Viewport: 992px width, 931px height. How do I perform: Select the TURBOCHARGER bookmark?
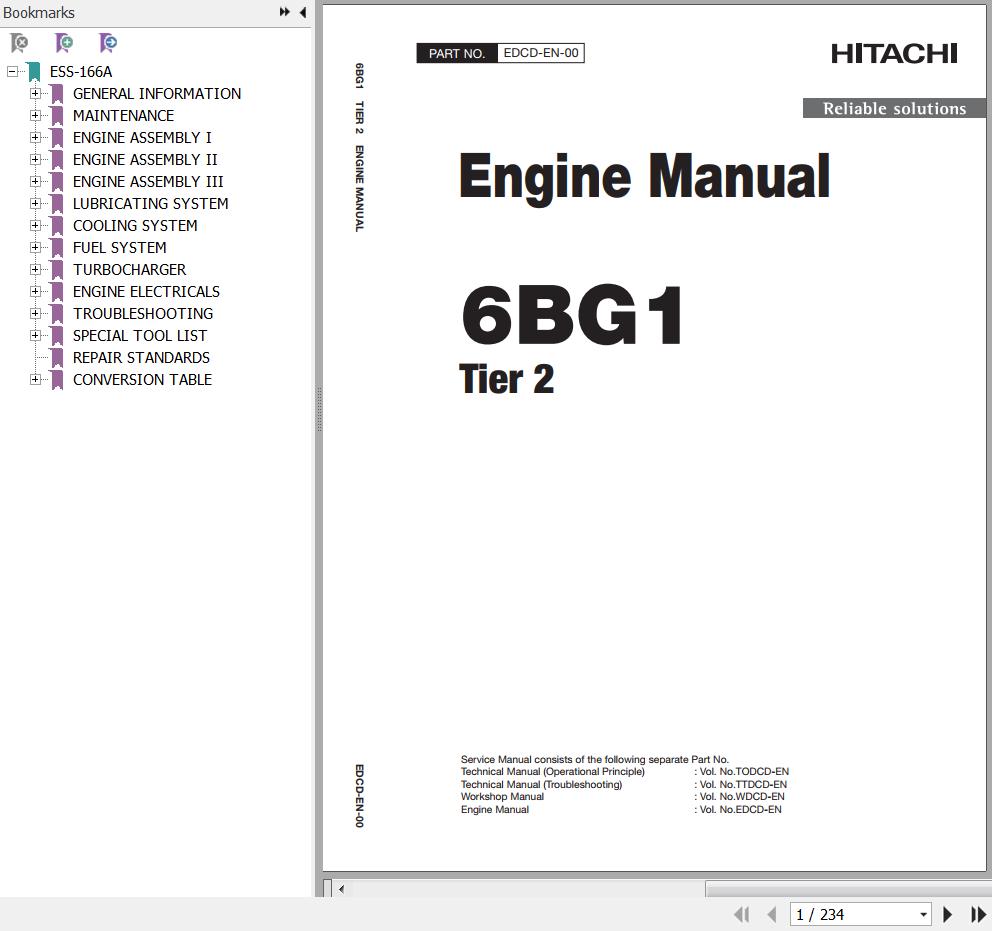(129, 270)
